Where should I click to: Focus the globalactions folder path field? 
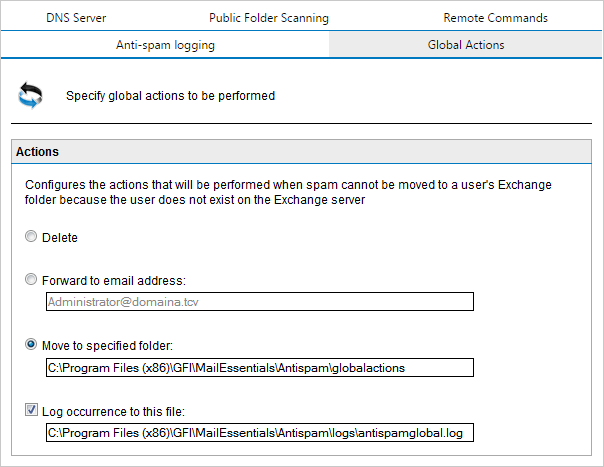pyautogui.click(x=260, y=368)
